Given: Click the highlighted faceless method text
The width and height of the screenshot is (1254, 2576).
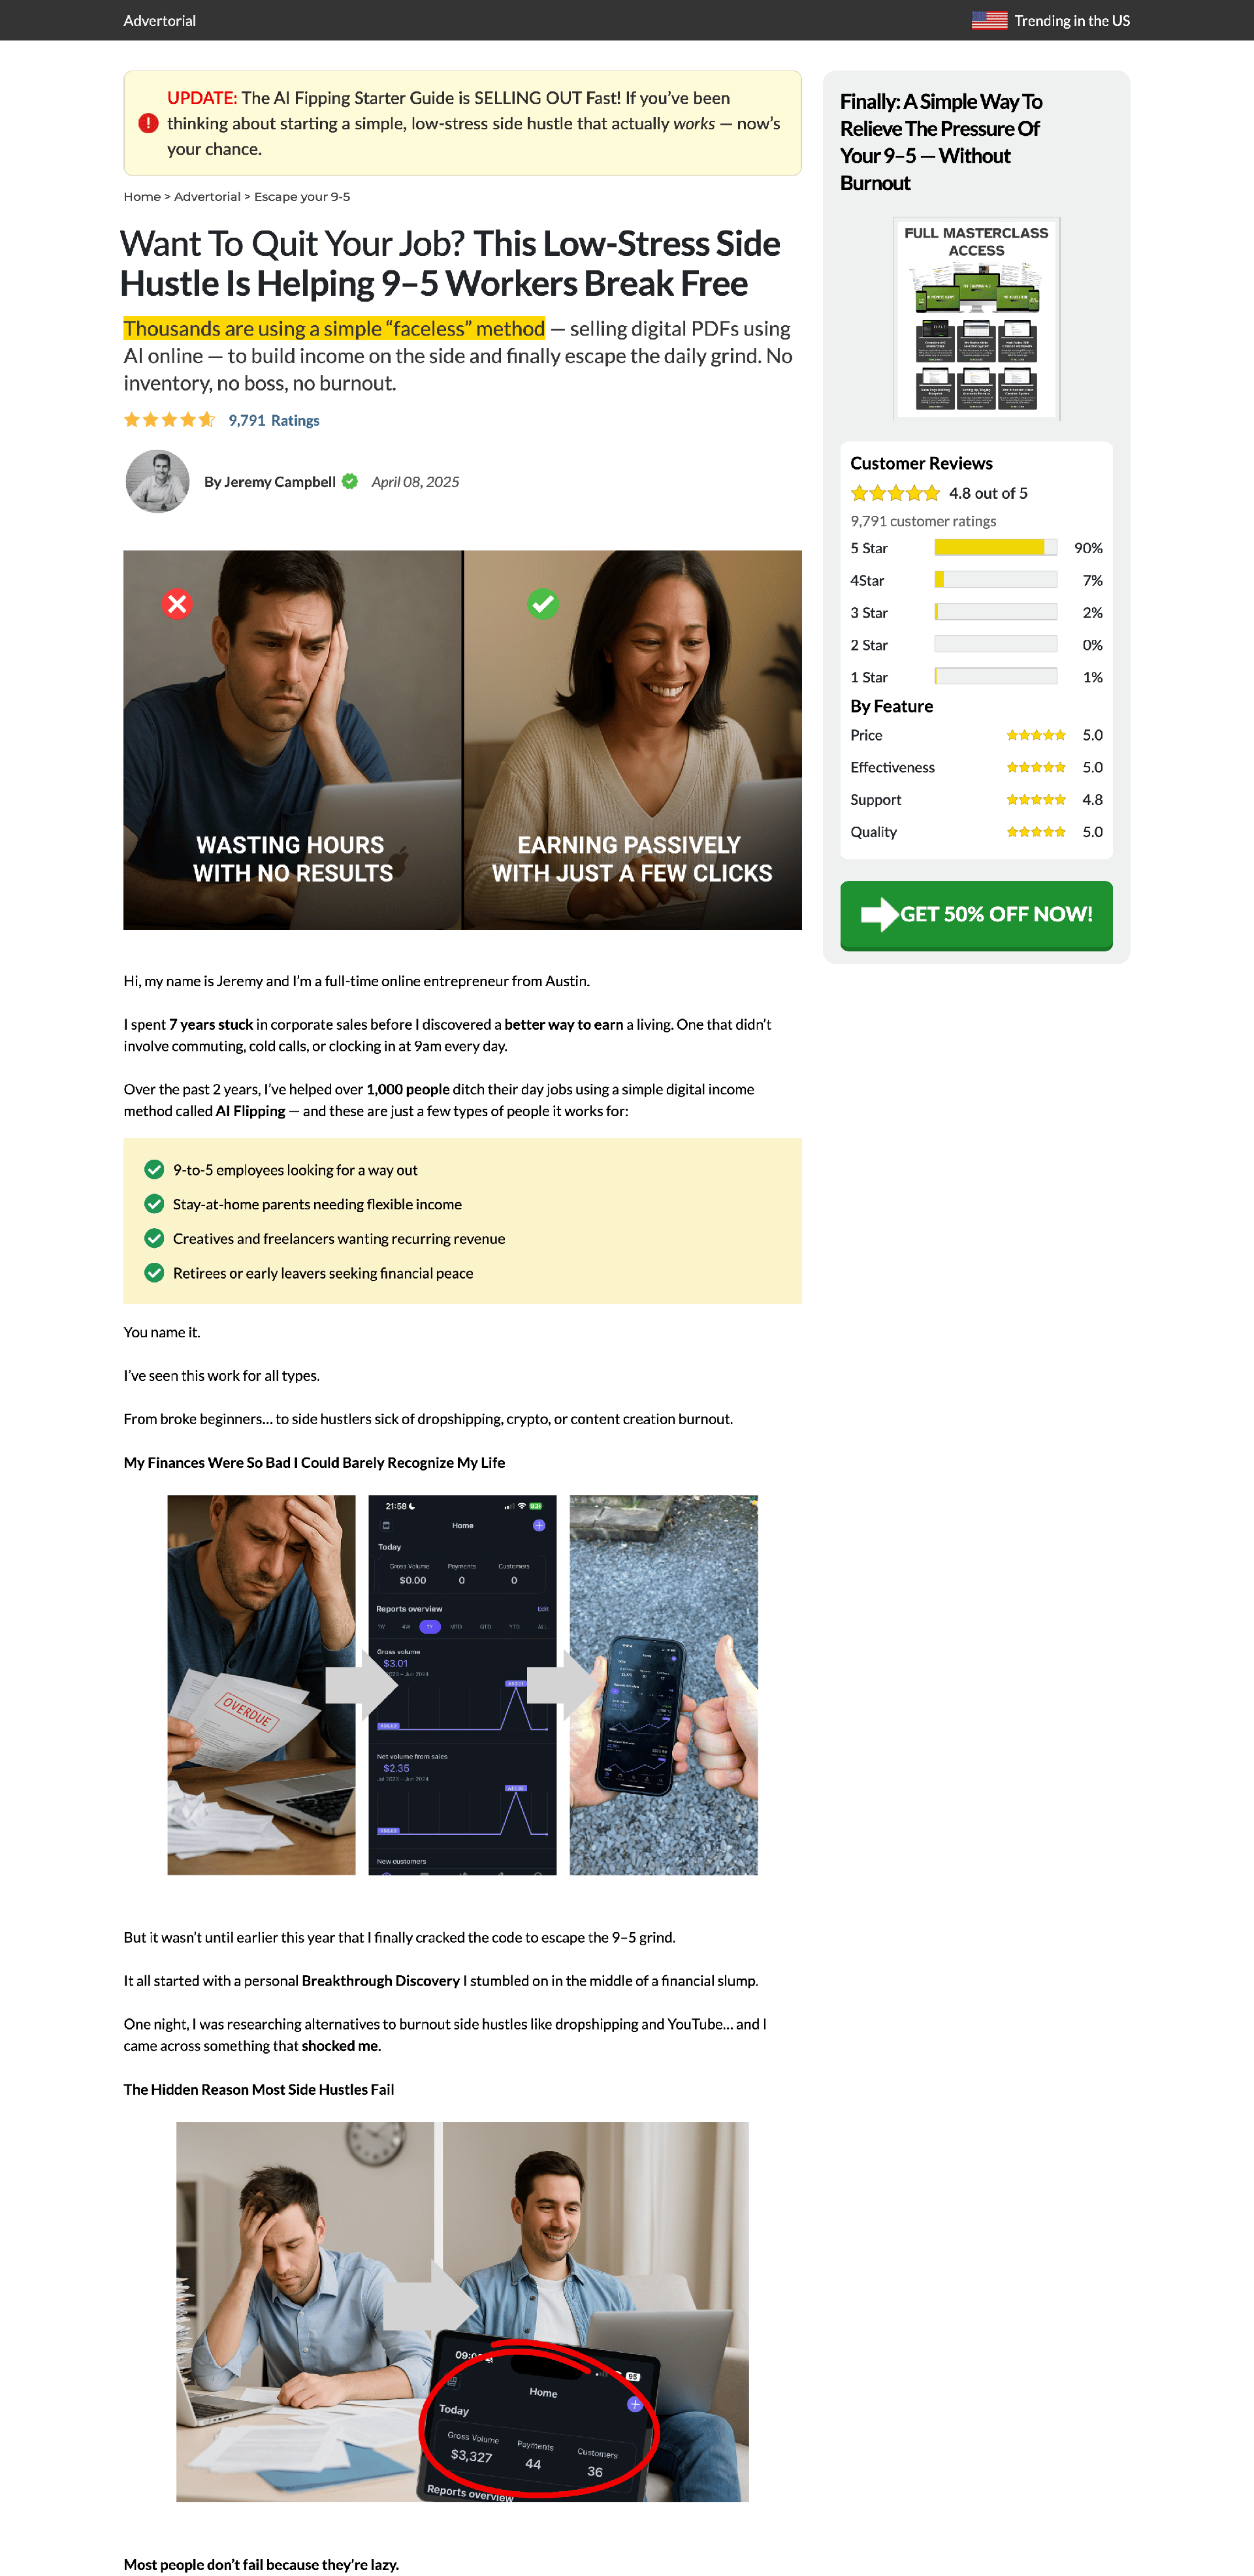Looking at the screenshot, I should pyautogui.click(x=334, y=328).
